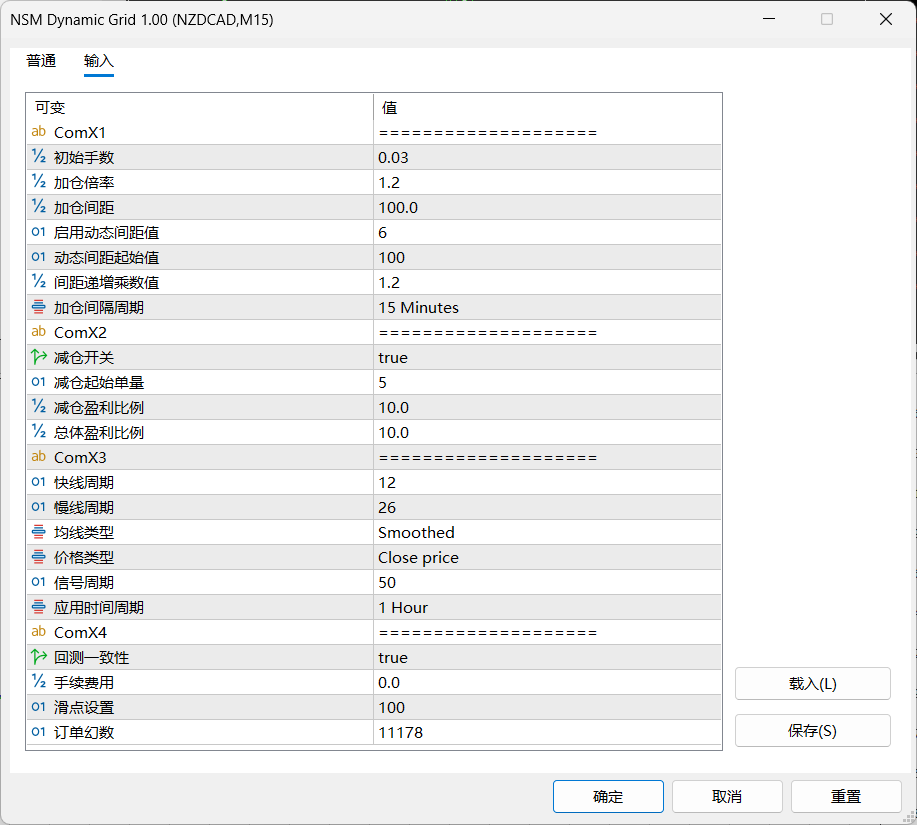Click the integer icon beside 信号周期

(x=39, y=582)
